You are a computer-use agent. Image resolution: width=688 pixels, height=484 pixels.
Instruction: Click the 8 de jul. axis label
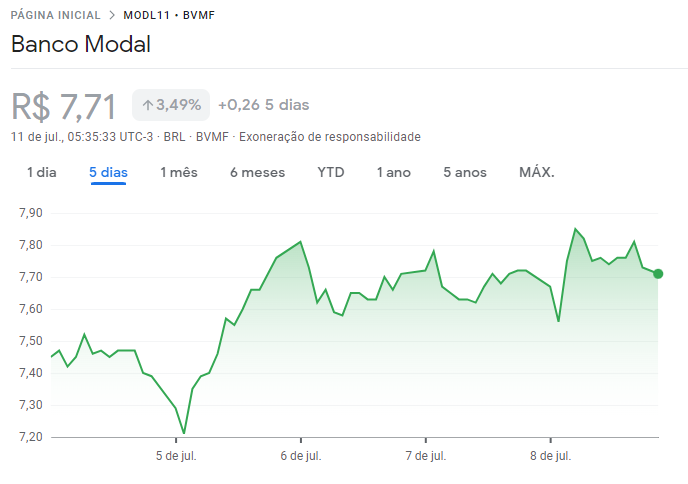coord(551,456)
